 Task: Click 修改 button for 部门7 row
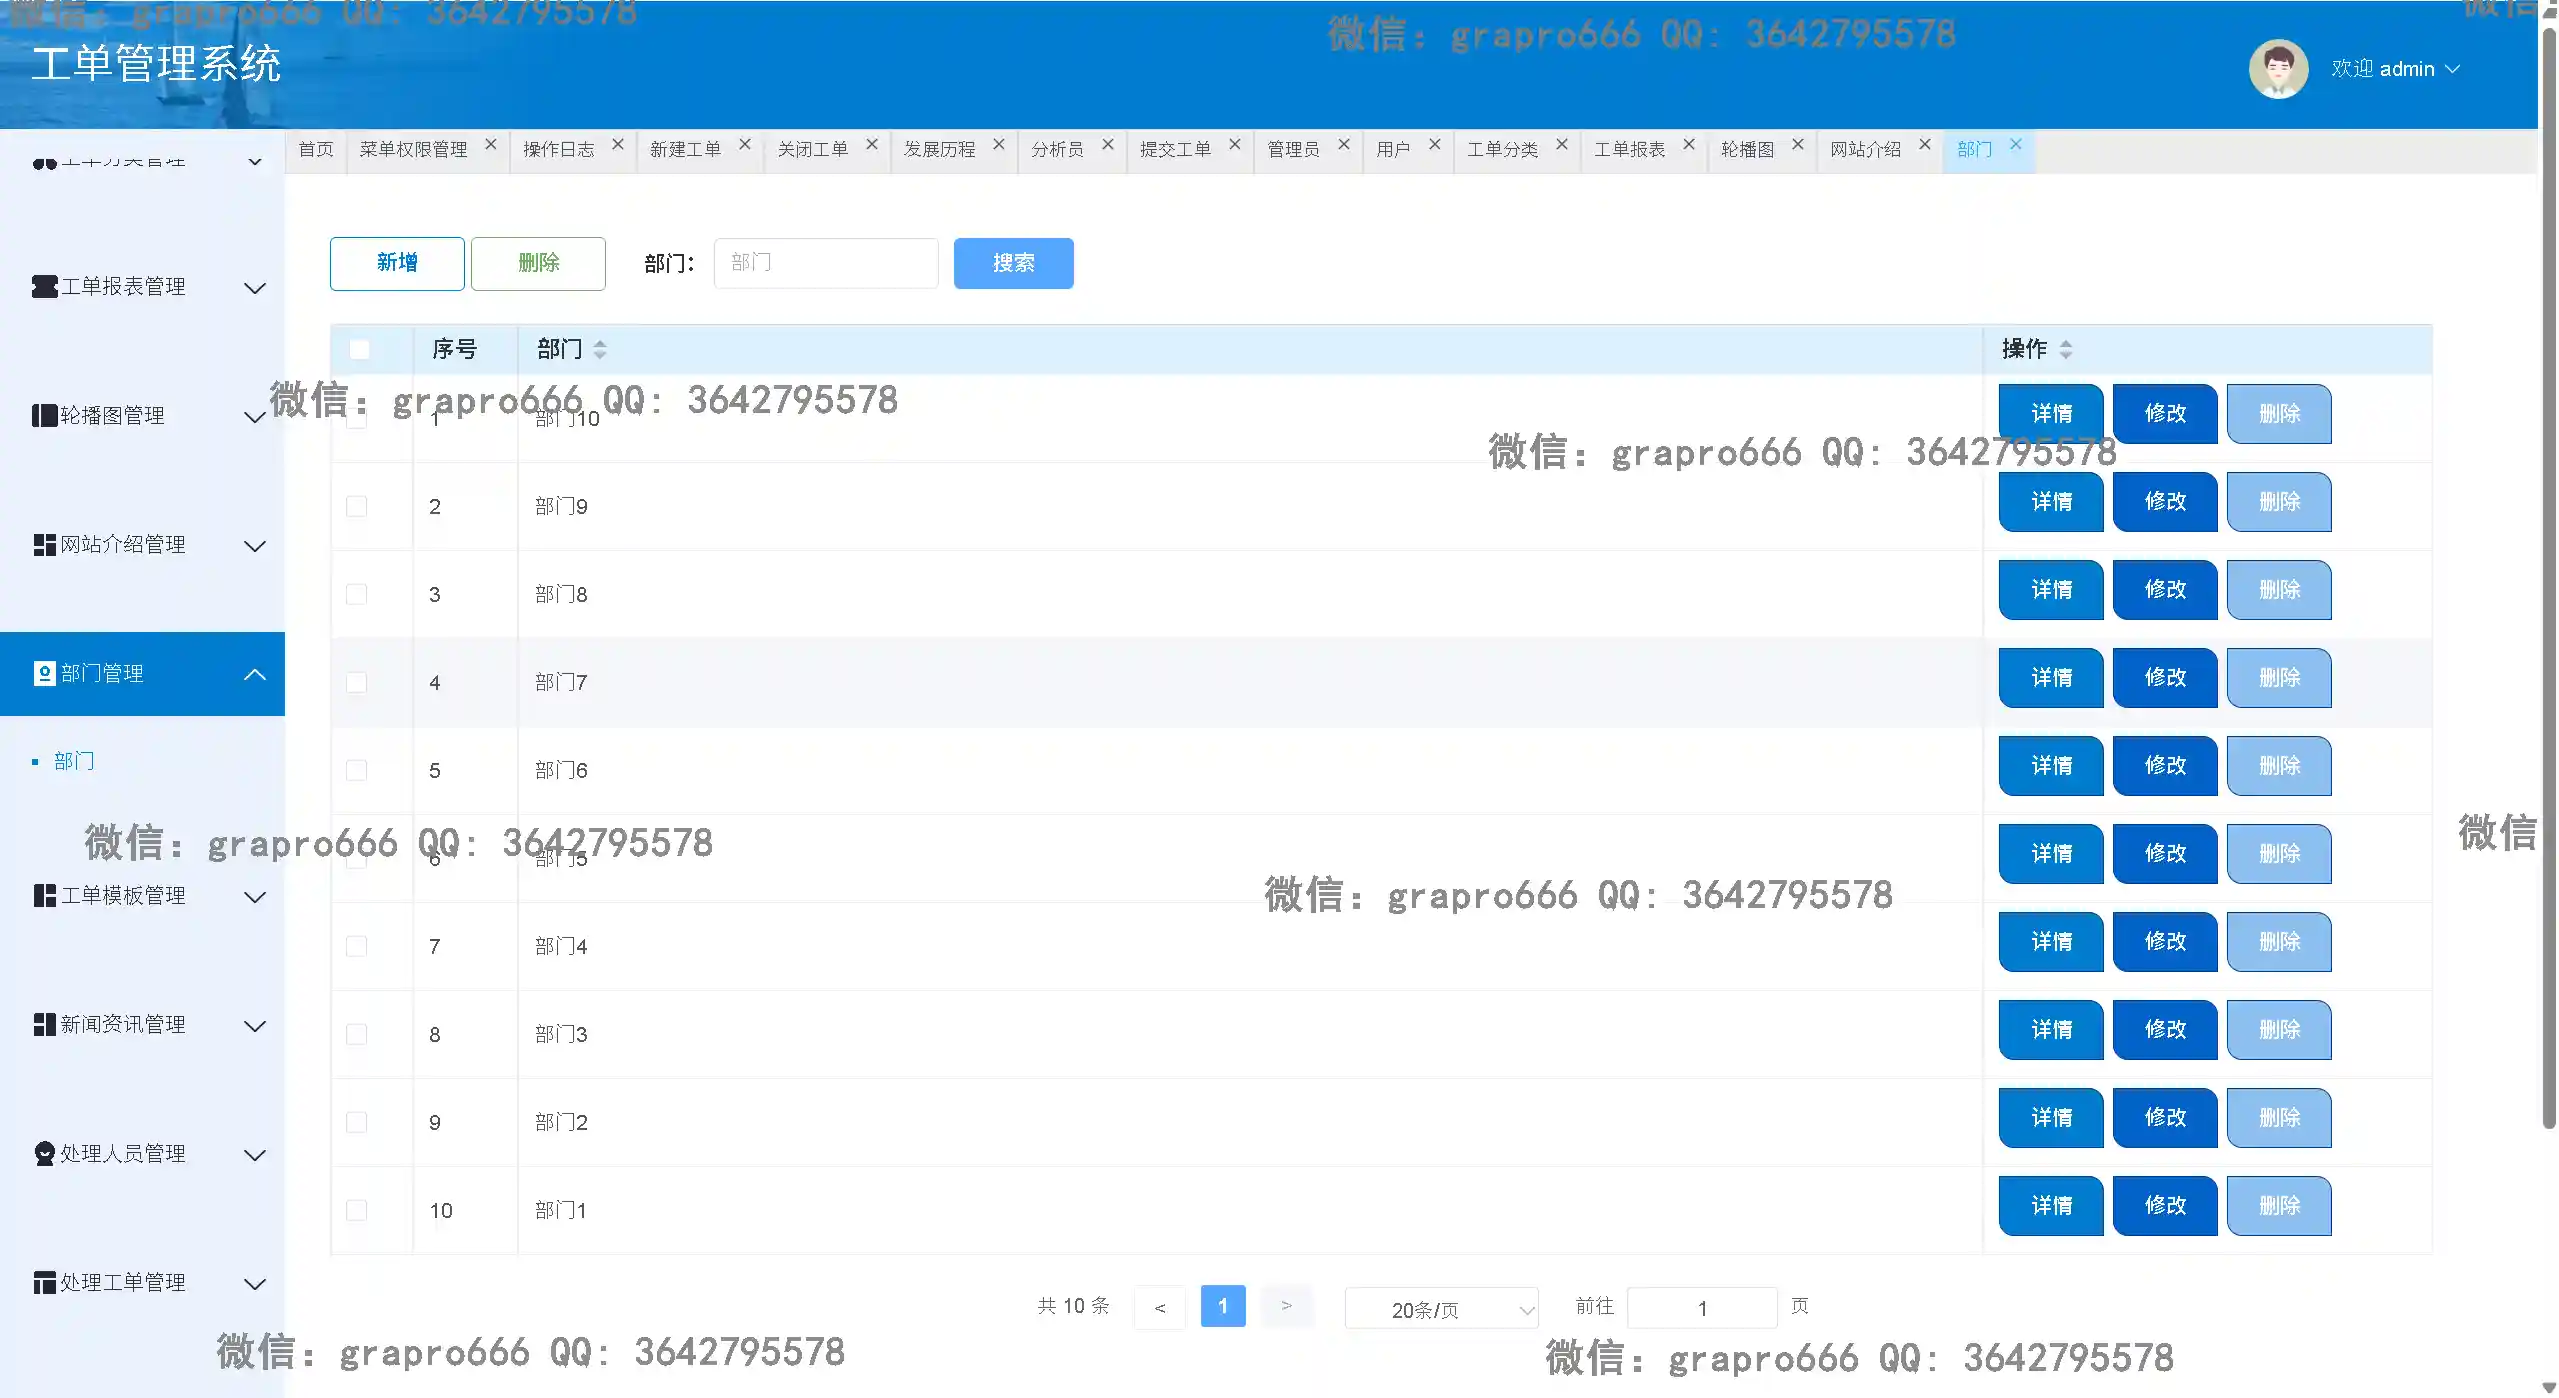[x=2164, y=678]
